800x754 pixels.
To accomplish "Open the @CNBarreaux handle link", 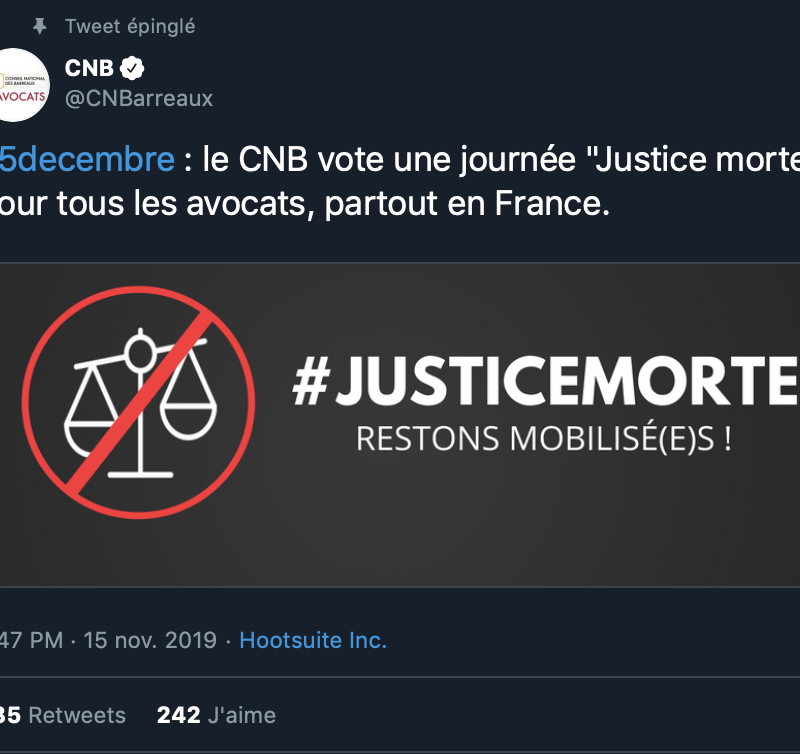I will point(138,98).
